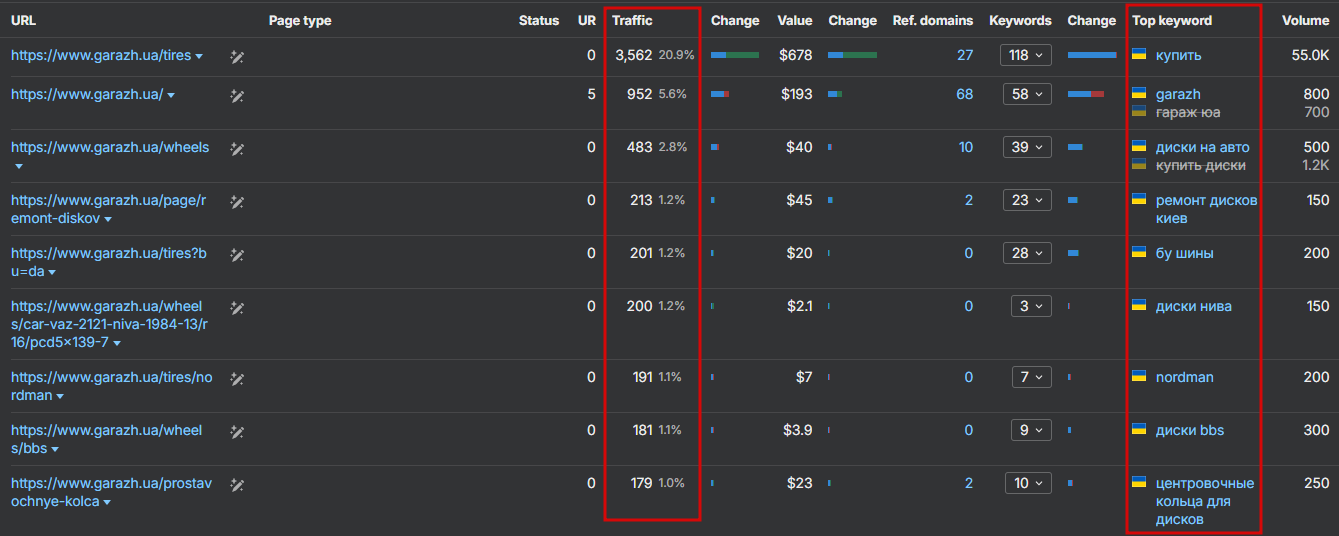The width and height of the screenshot is (1339, 536).
Task: Click magic wand icon for tires?bu=da row
Action: point(237,254)
